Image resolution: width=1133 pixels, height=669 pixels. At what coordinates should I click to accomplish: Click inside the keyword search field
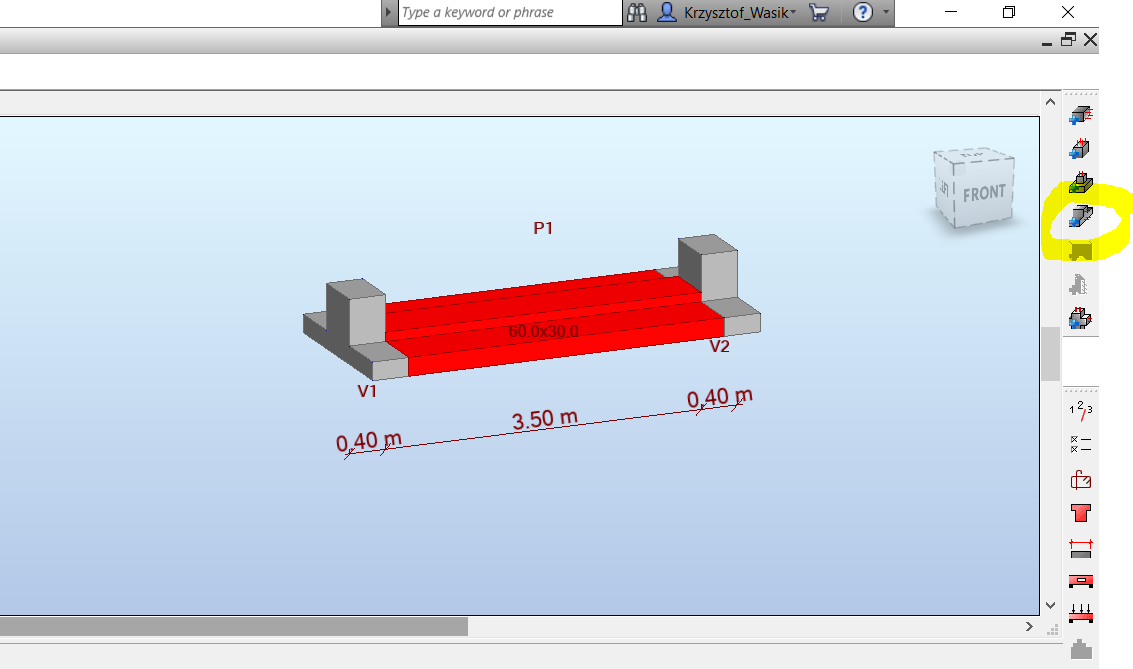click(500, 13)
